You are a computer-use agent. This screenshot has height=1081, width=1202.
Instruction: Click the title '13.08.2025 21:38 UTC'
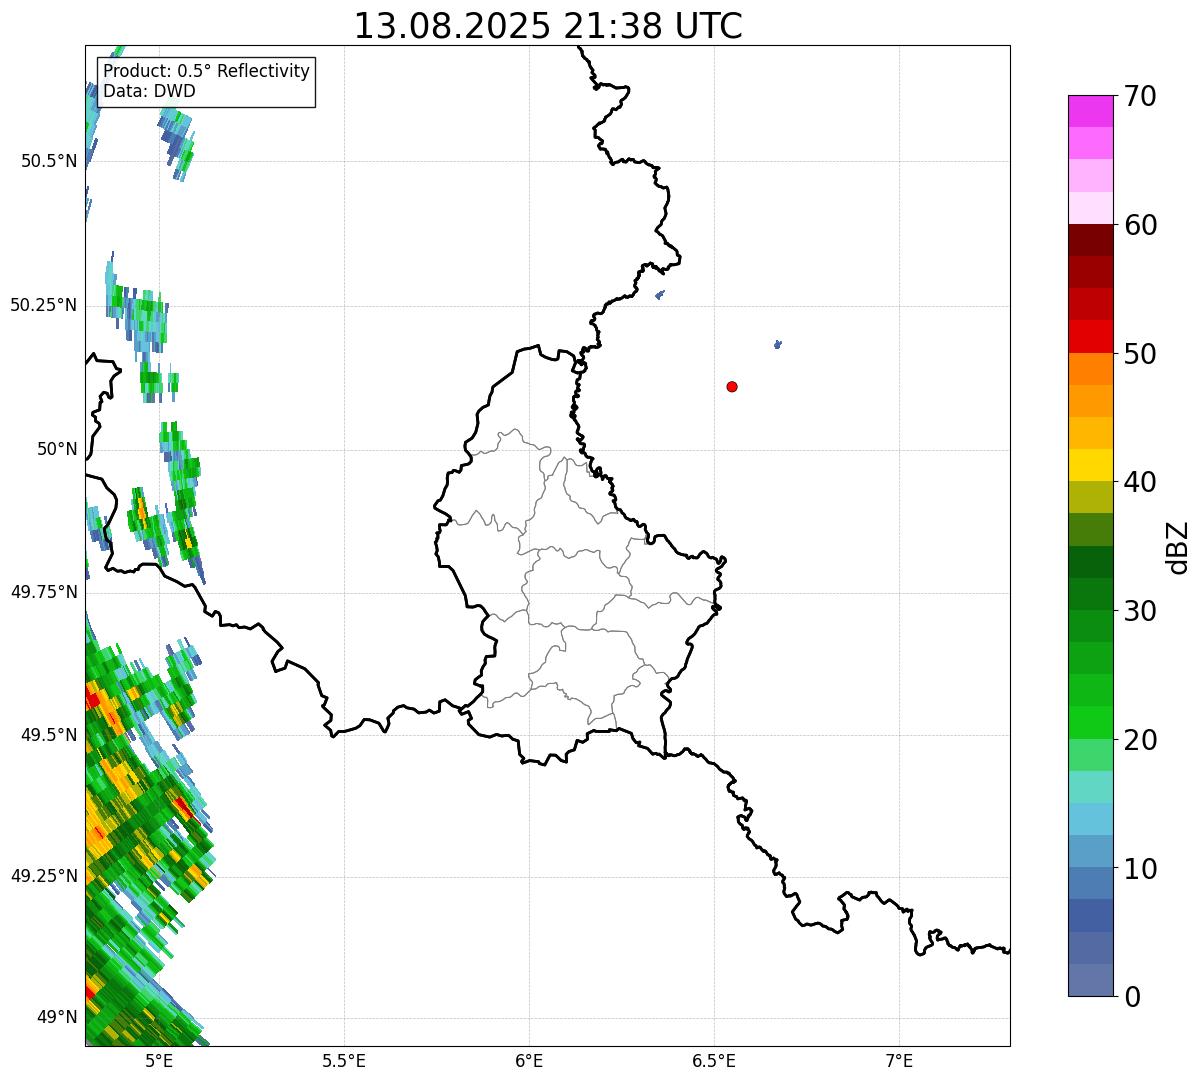pos(548,26)
